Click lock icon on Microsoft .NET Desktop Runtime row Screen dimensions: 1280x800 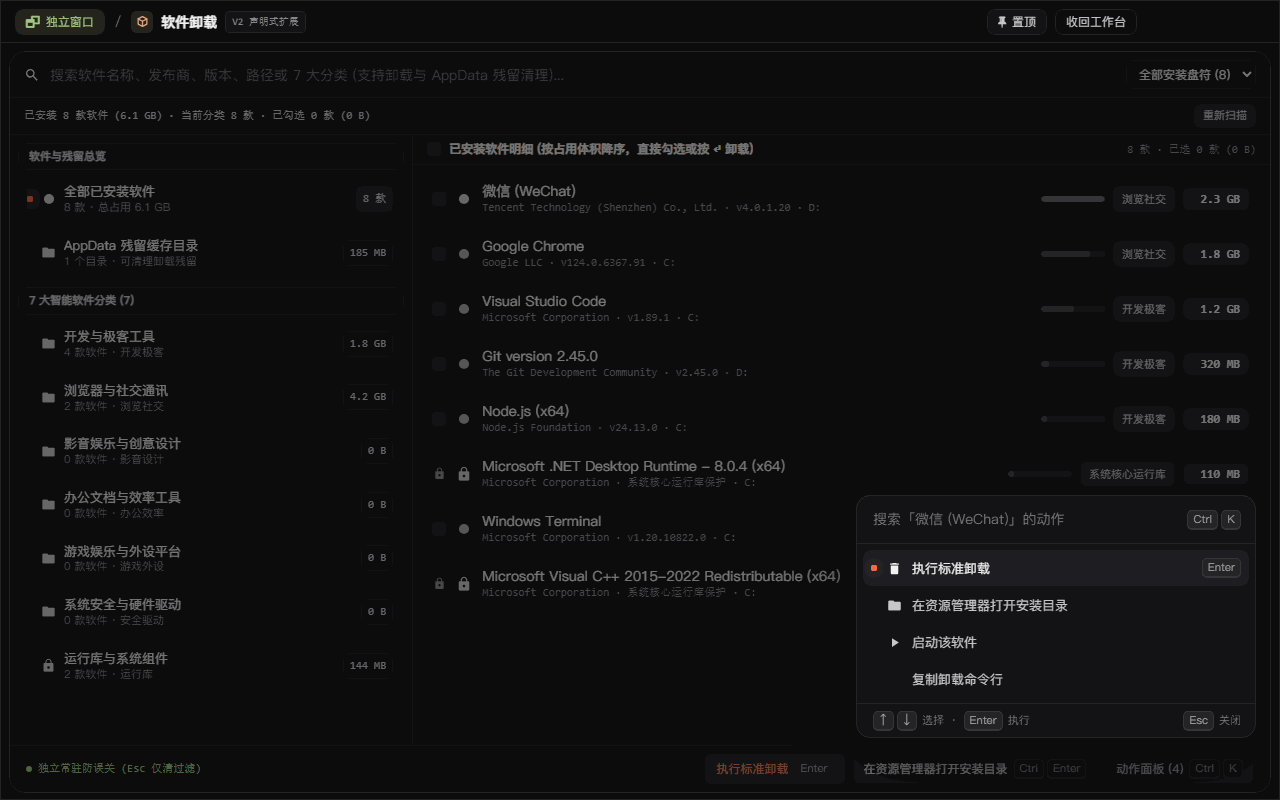[464, 474]
